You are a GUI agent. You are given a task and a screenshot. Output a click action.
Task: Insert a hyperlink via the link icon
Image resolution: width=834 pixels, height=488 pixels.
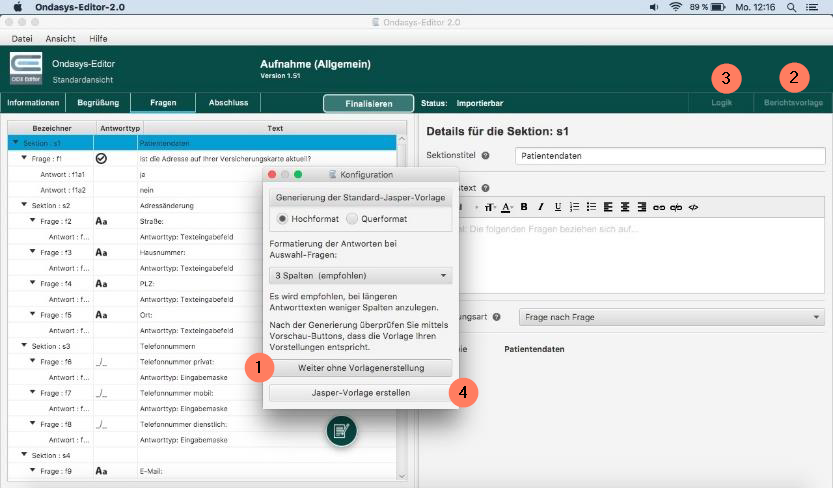click(x=659, y=208)
